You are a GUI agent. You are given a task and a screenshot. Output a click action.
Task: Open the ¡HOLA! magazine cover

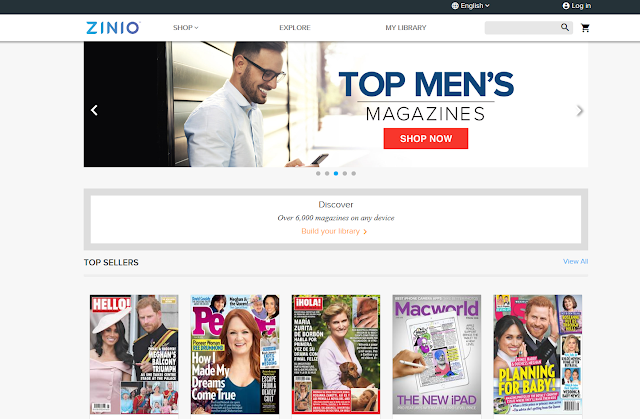point(336,355)
